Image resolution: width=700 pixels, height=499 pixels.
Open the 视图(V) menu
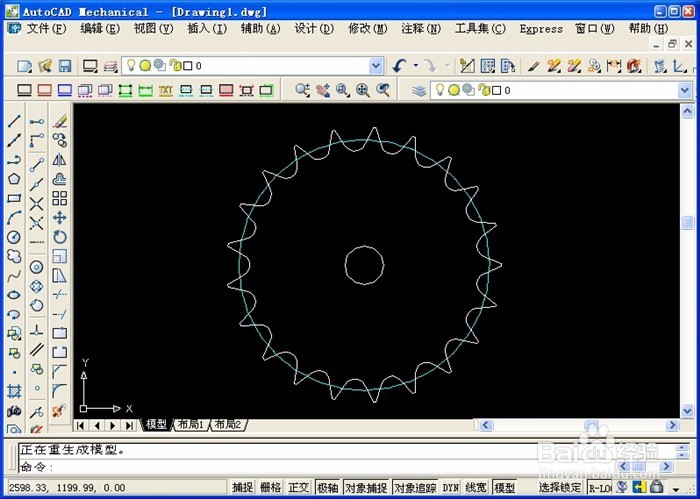tap(153, 29)
